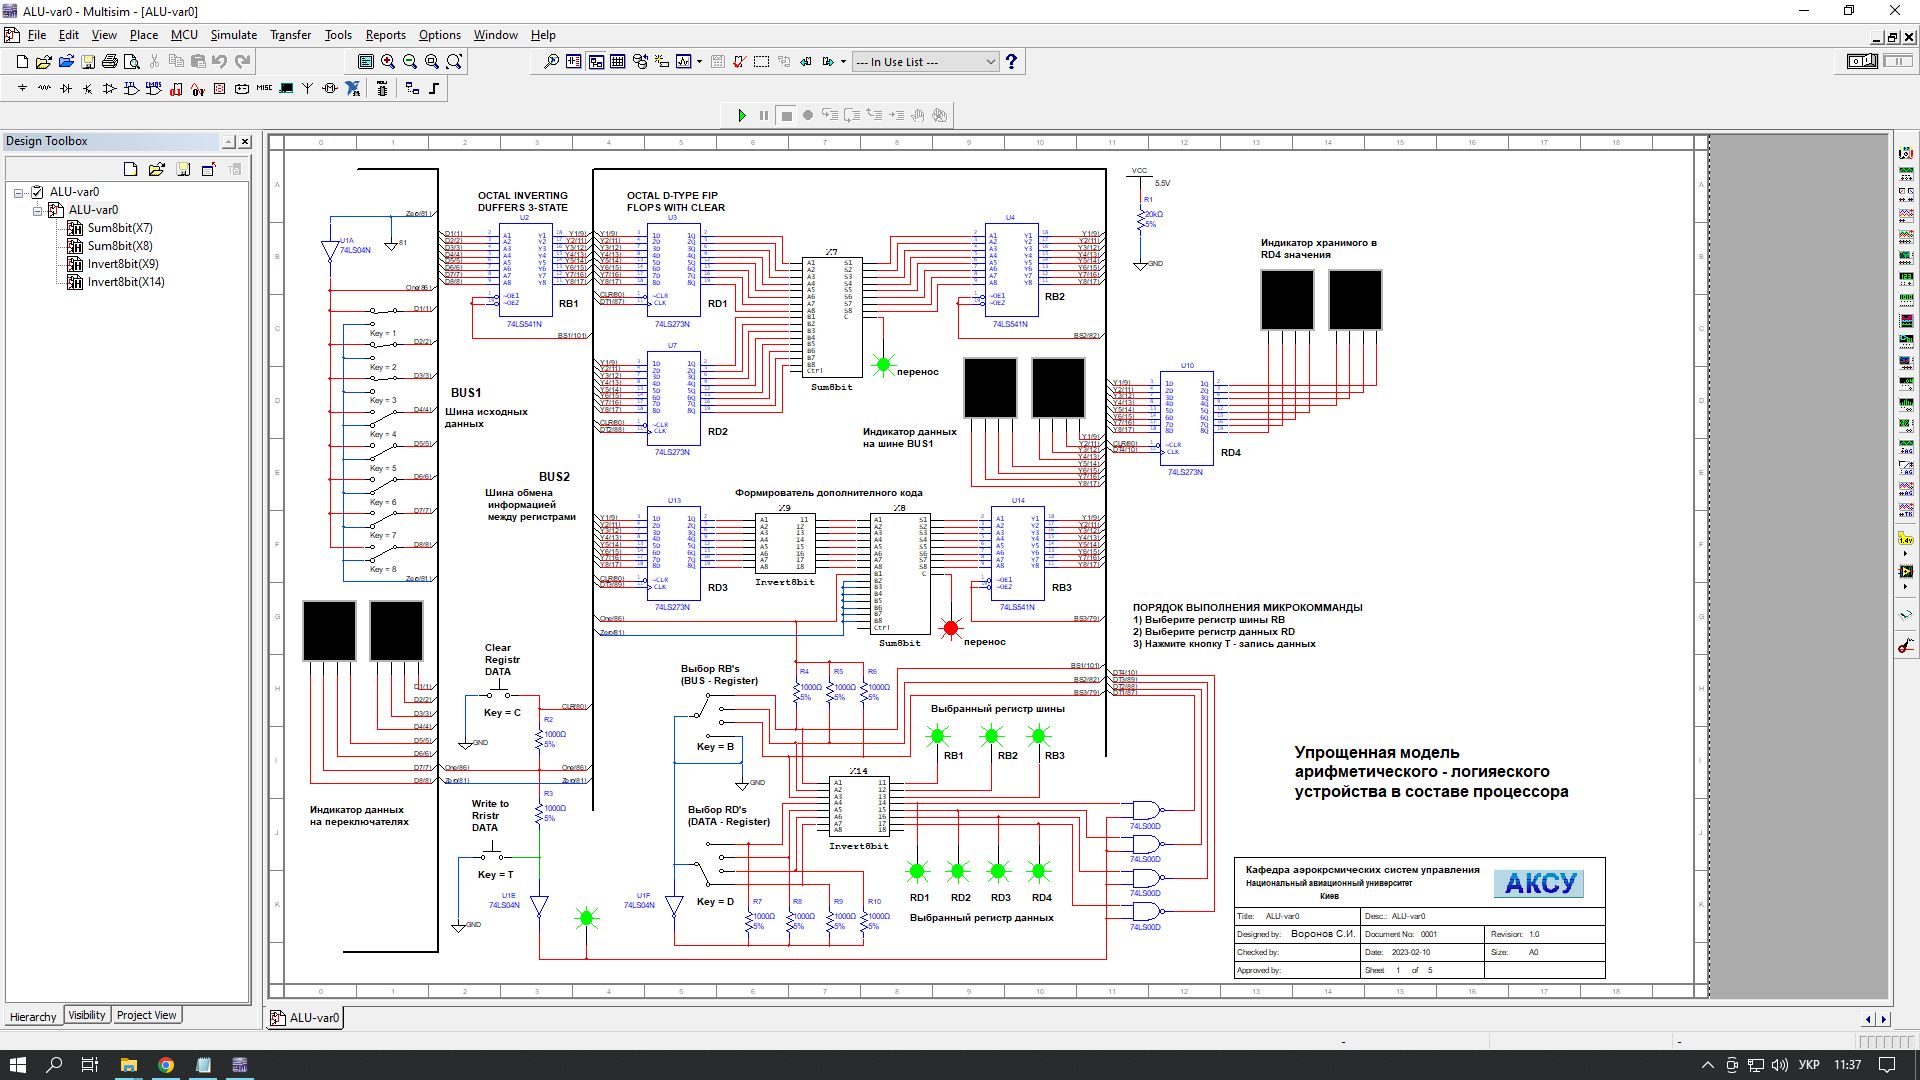1920x1080 pixels.
Task: Click the Place TTL component icon
Action: pos(131,89)
